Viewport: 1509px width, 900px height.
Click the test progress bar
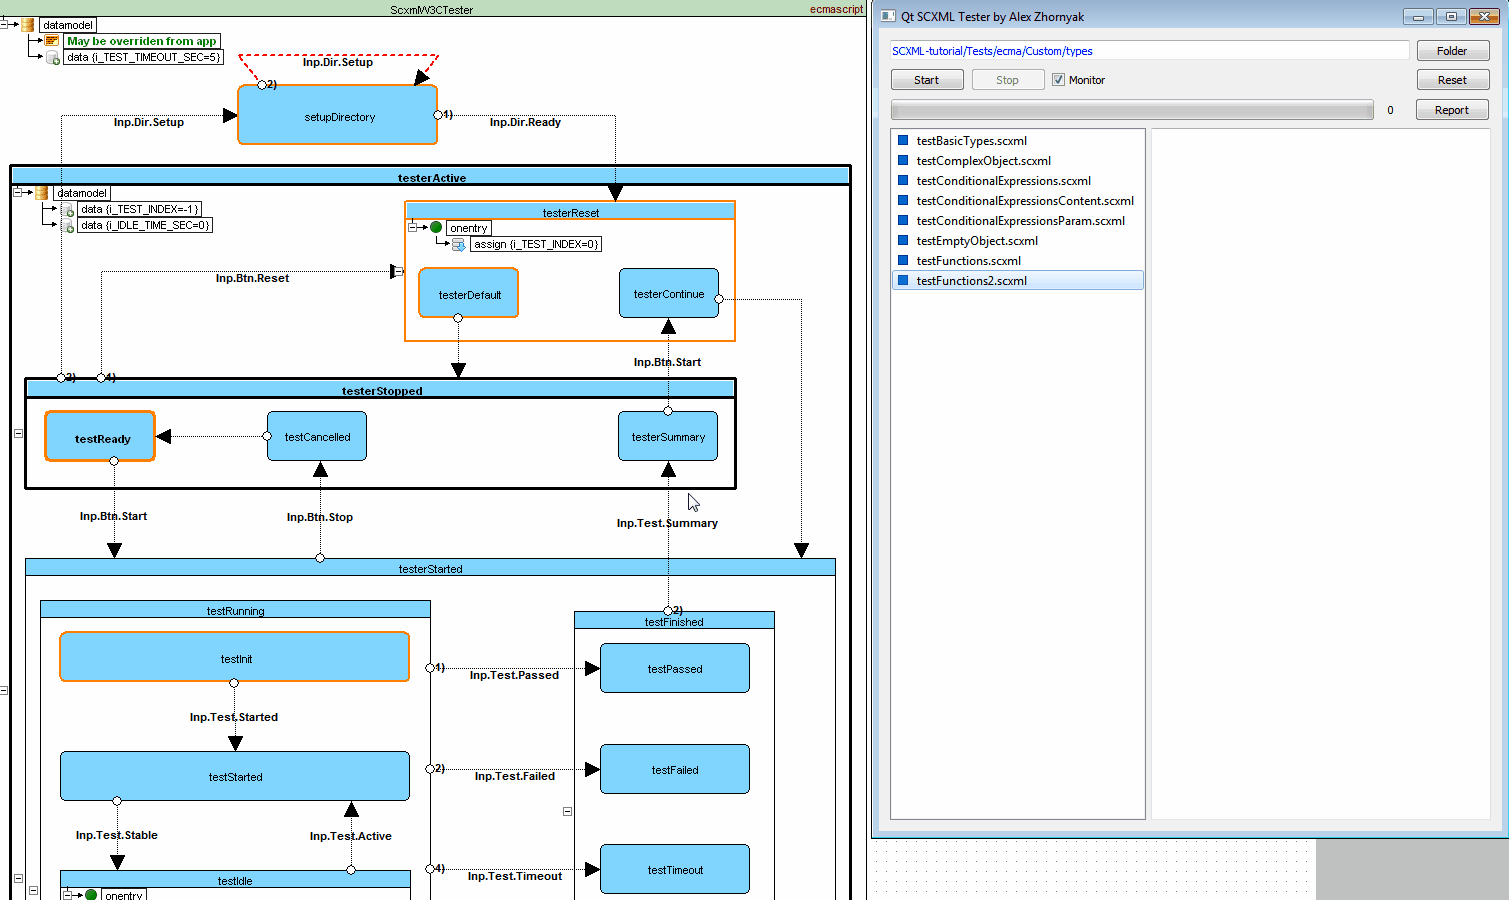pos(1131,110)
